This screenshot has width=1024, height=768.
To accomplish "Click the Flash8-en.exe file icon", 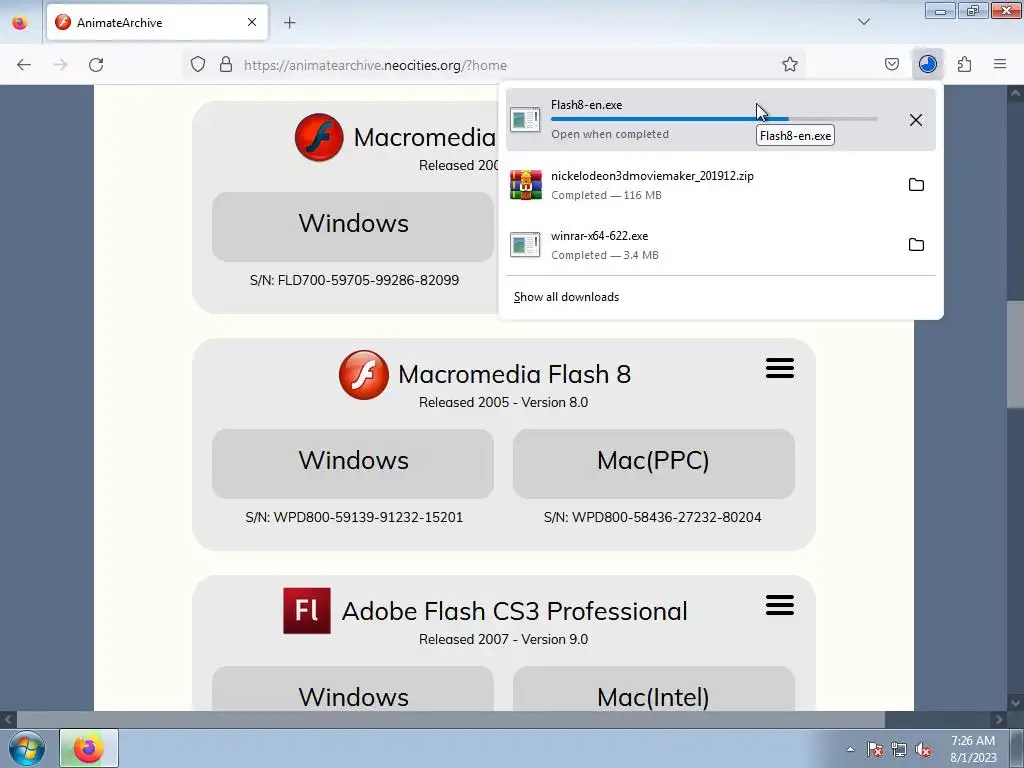I will [x=525, y=120].
